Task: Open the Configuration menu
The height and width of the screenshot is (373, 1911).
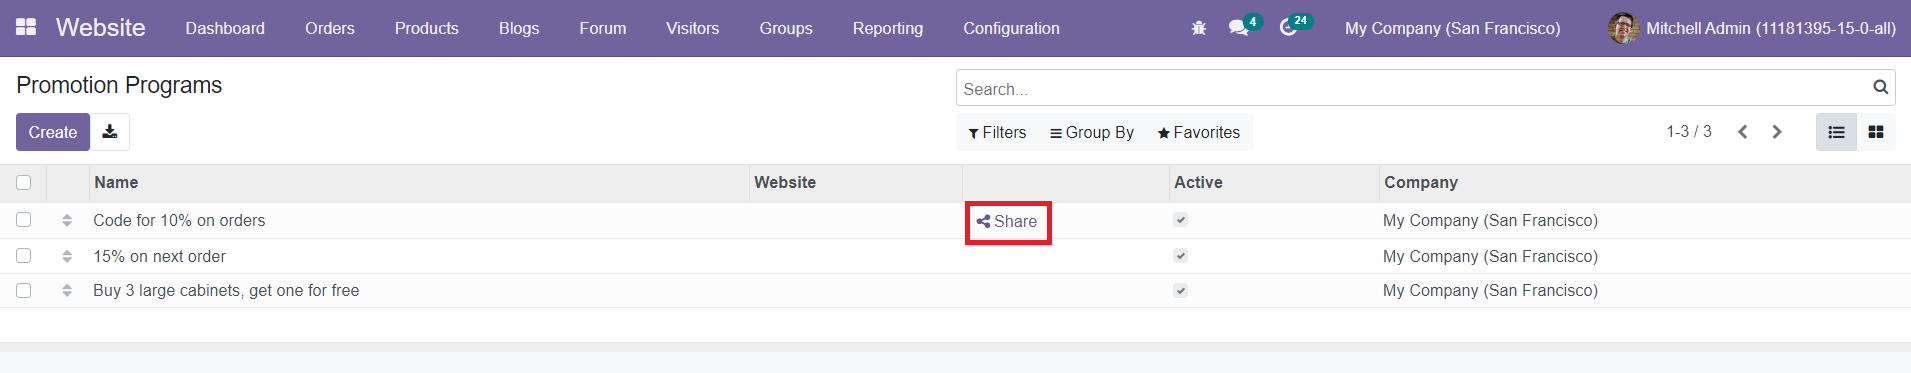Action: 1011,28
